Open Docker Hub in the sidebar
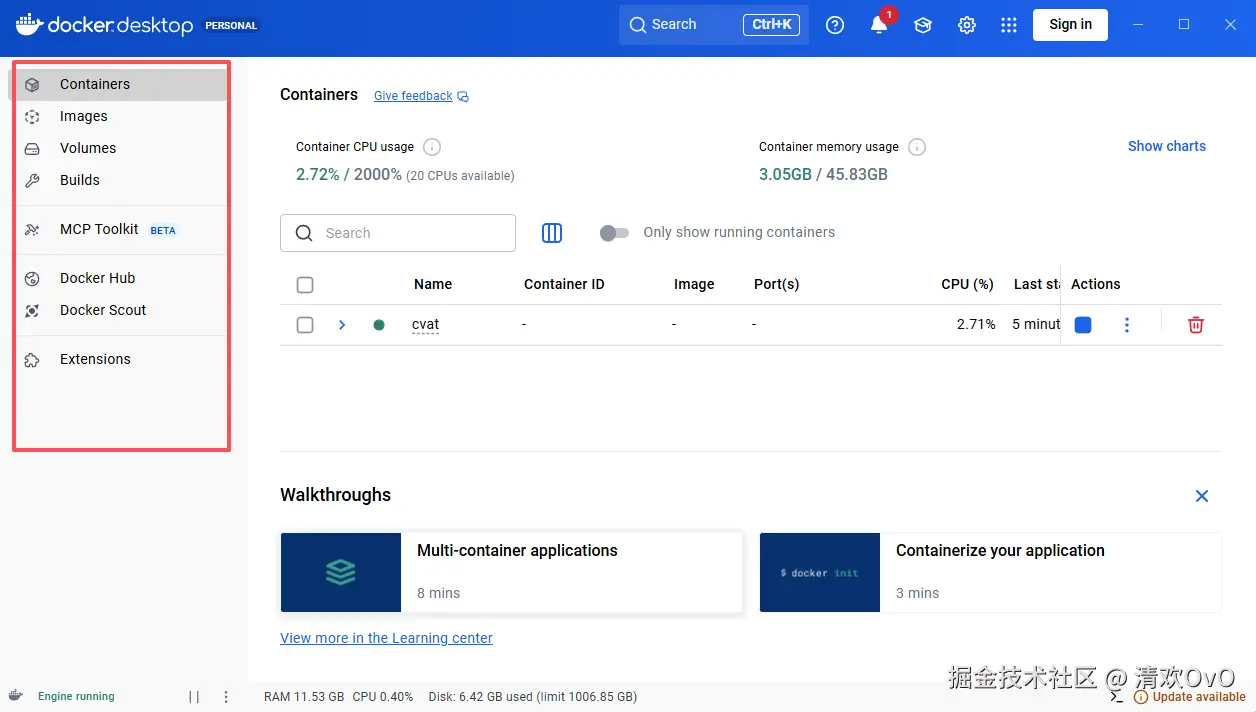Viewport: 1256px width, 712px height. pos(118,279)
